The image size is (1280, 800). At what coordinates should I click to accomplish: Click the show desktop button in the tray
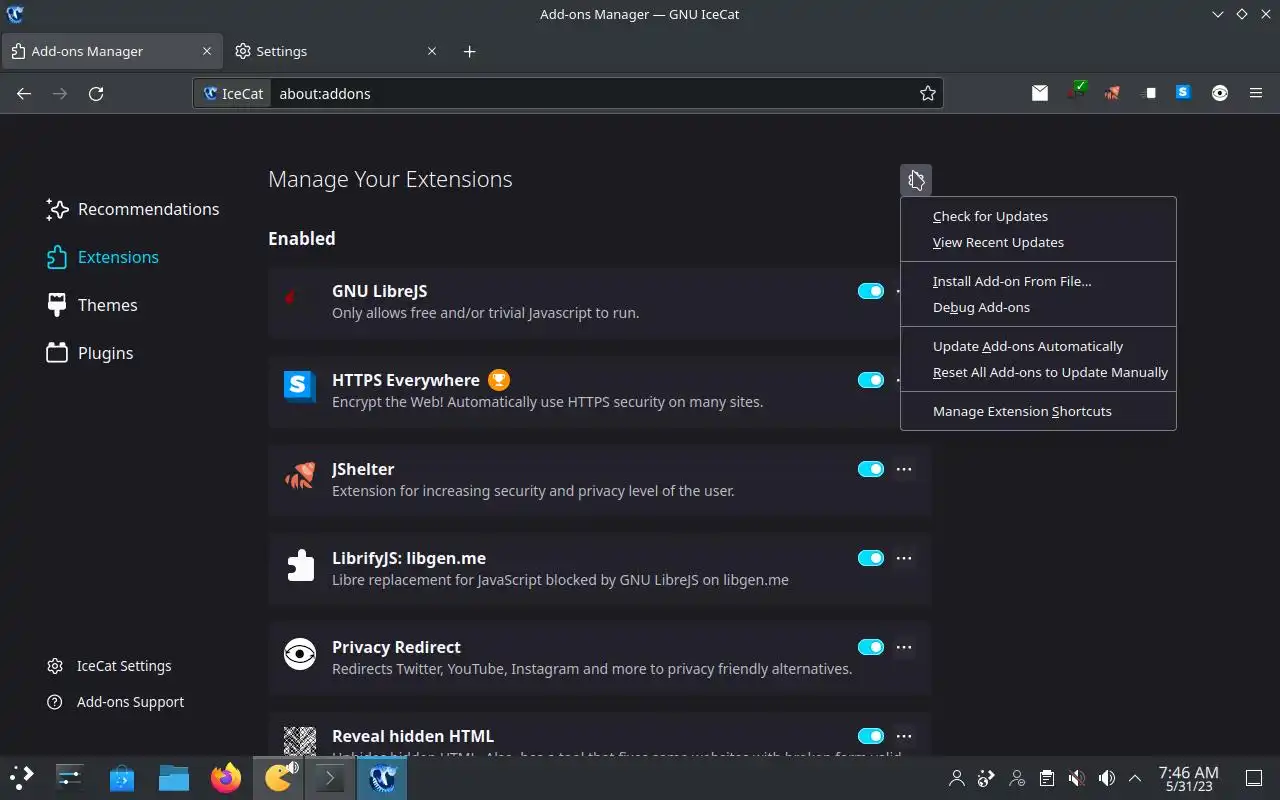click(x=1254, y=778)
